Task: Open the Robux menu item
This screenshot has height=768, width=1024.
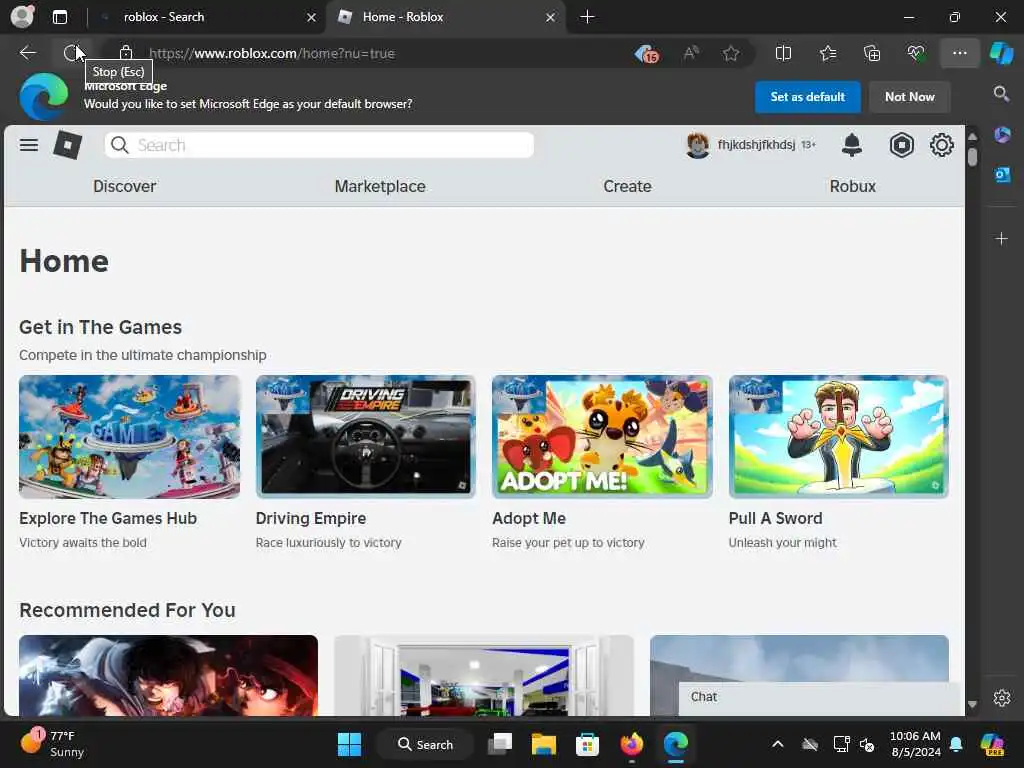Action: tap(852, 186)
